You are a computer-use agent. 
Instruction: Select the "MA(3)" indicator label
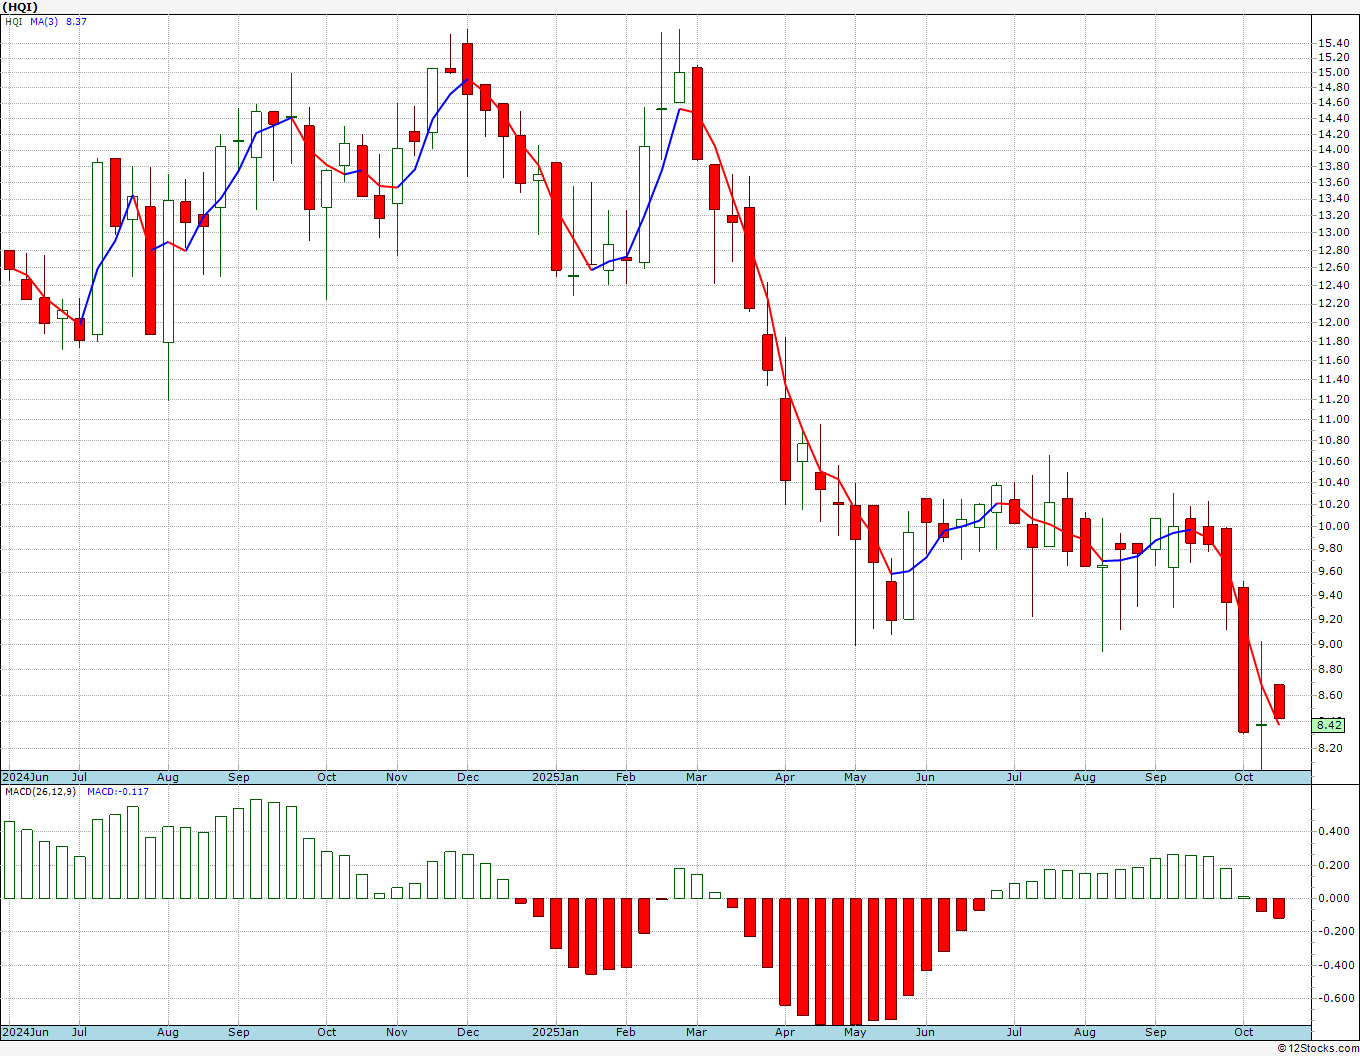(x=44, y=21)
